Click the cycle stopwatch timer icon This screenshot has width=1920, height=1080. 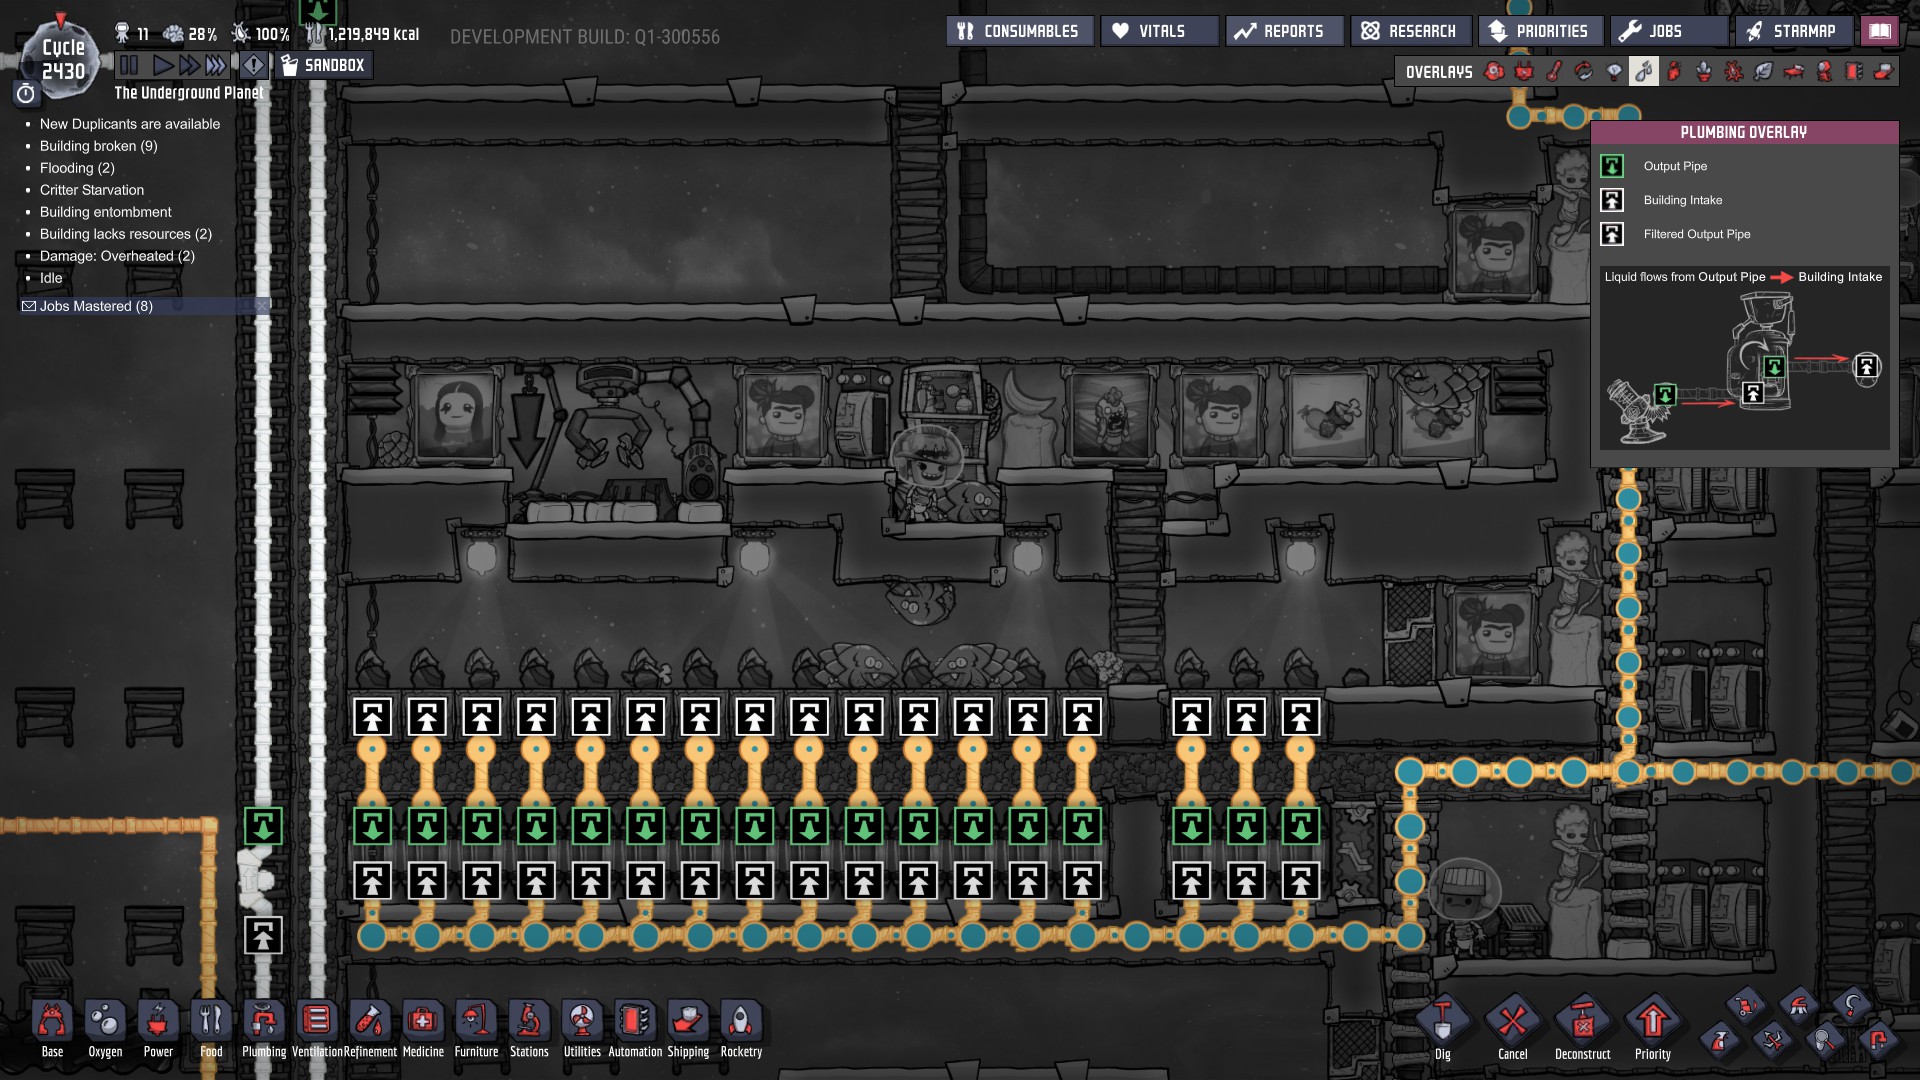[26, 94]
